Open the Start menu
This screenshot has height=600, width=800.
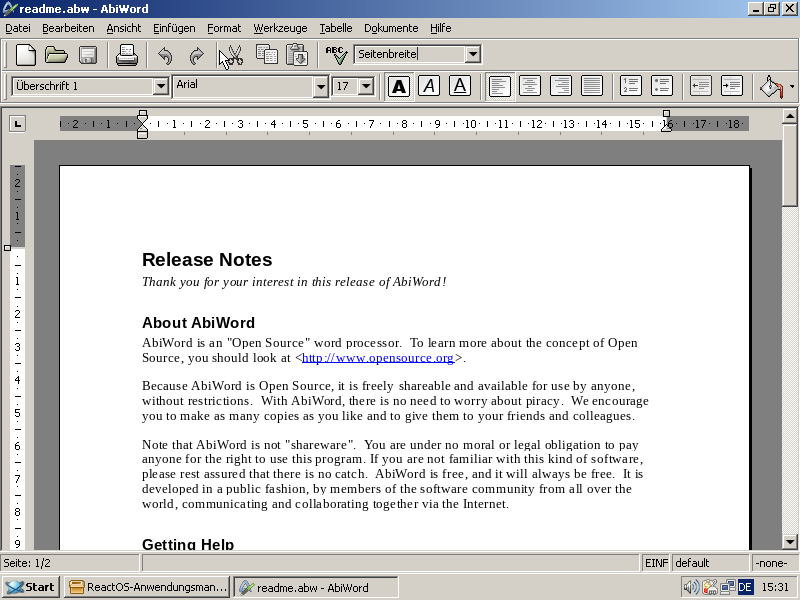31,587
